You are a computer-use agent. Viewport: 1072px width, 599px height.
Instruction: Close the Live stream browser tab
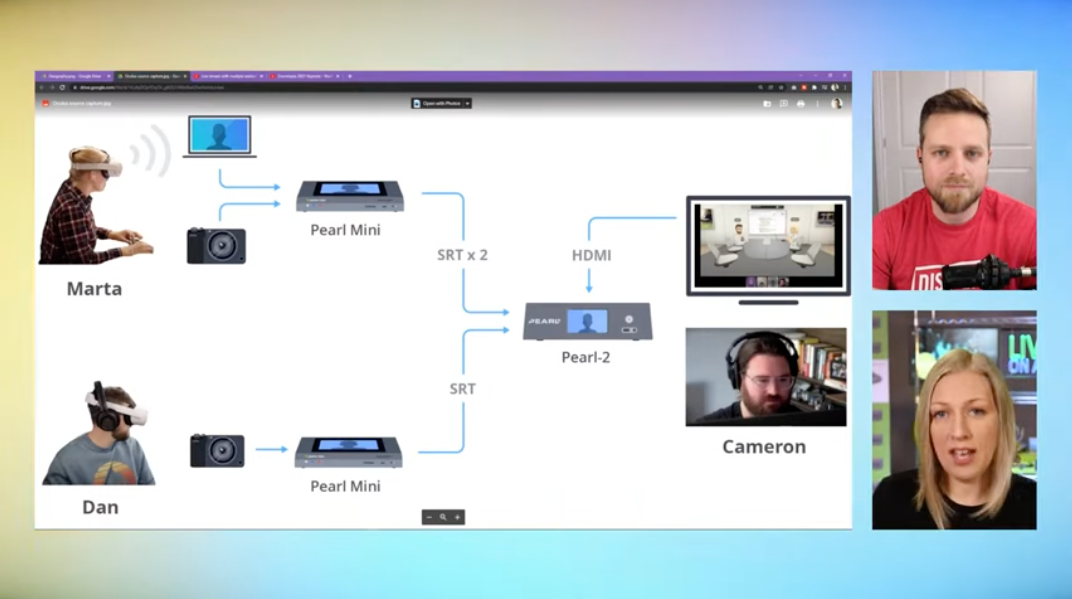(261, 76)
